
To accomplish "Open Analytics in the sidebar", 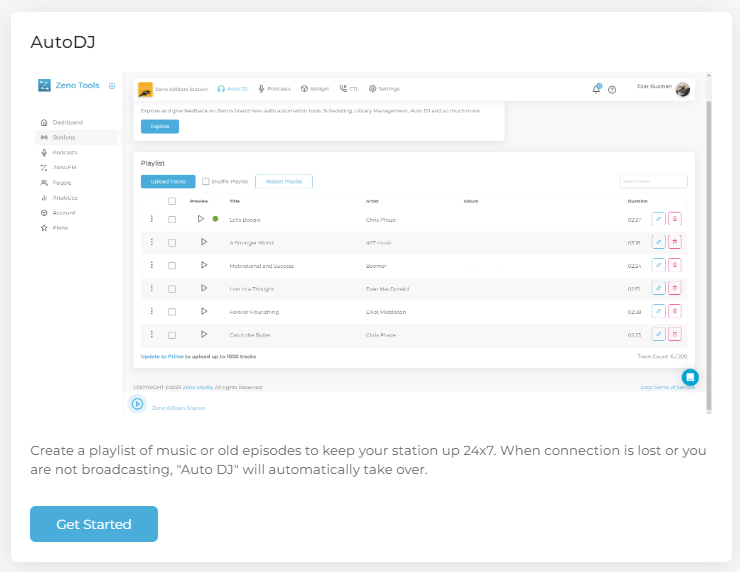I will pos(59,198).
